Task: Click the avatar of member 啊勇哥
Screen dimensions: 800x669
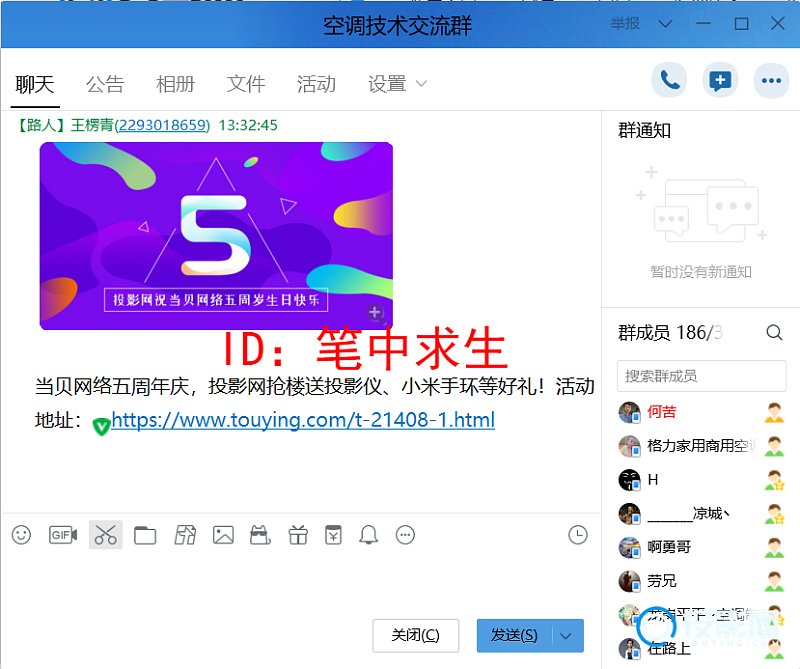Action: pos(630,548)
